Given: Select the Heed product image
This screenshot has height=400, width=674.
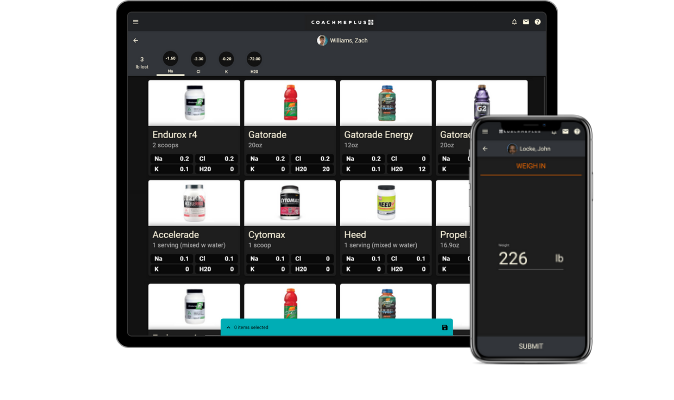Looking at the screenshot, I should click(x=386, y=203).
